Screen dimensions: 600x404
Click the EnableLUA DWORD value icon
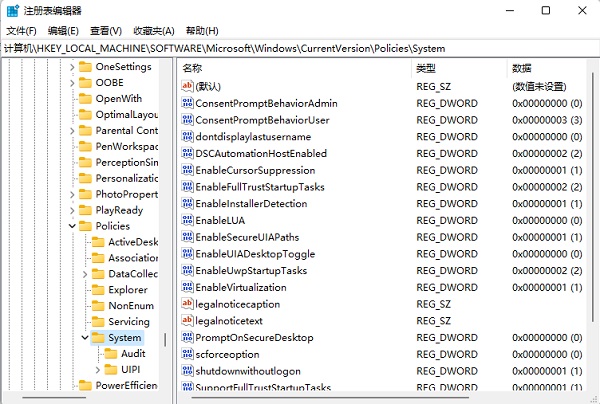click(x=187, y=220)
